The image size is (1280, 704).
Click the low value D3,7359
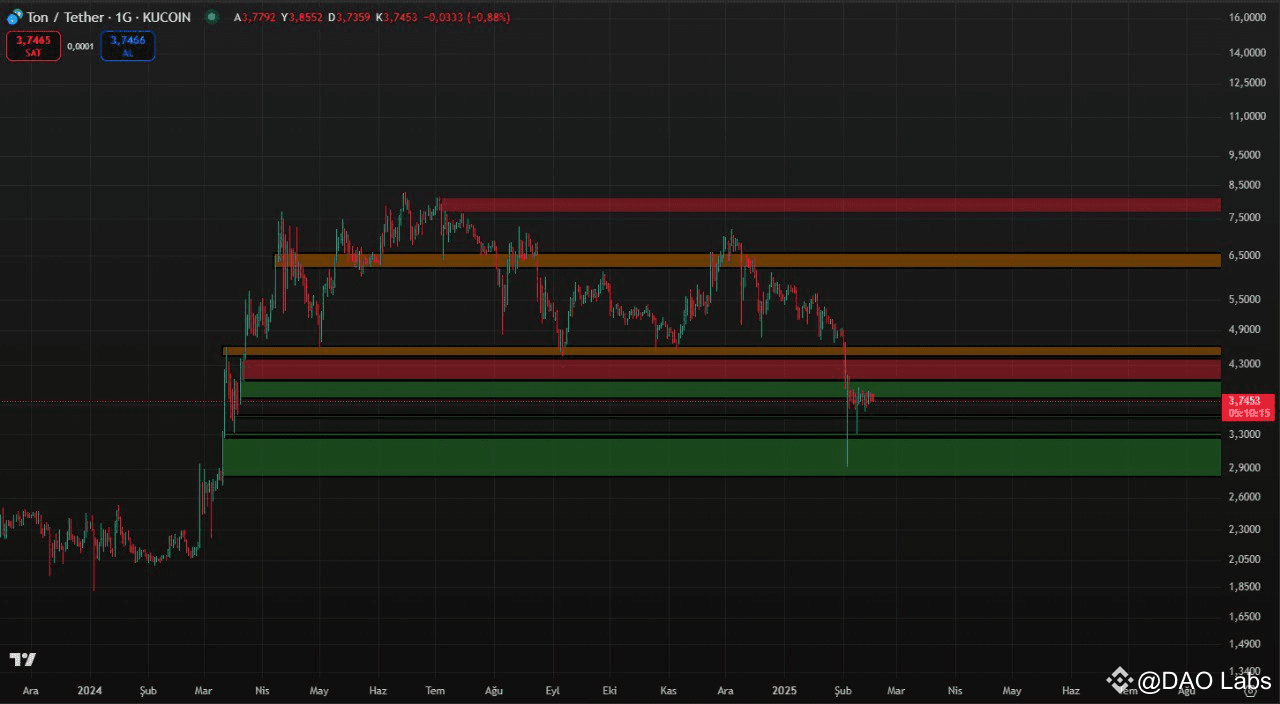coord(349,17)
